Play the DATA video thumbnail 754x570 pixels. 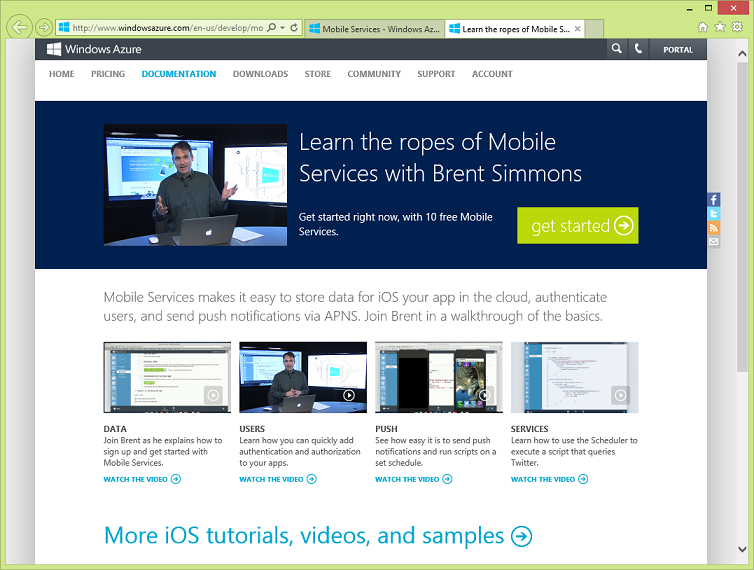167,378
